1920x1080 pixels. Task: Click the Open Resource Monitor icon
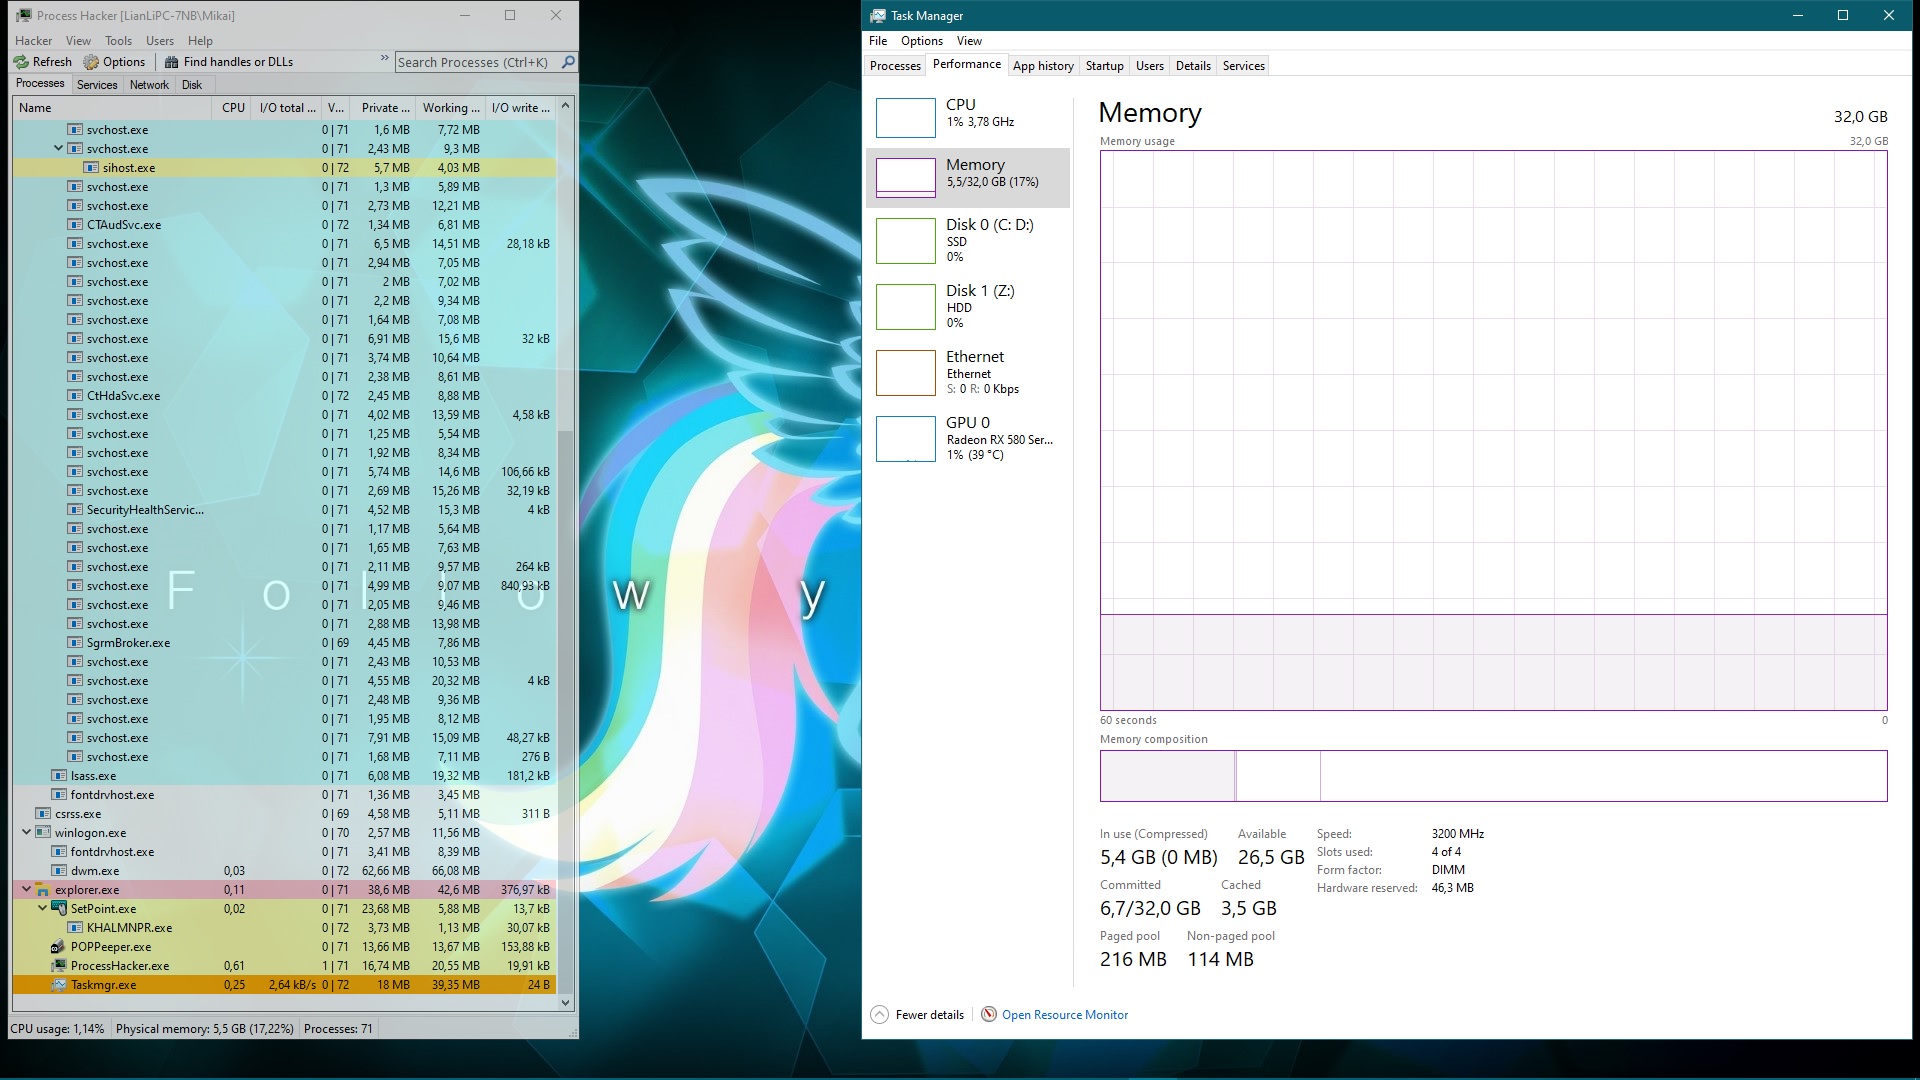pyautogui.click(x=989, y=1014)
